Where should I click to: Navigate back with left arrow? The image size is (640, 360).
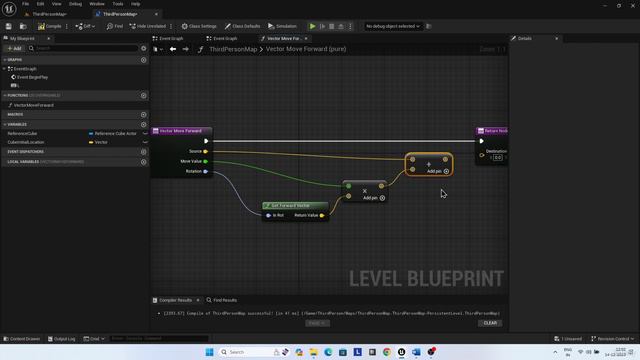[x=173, y=49]
